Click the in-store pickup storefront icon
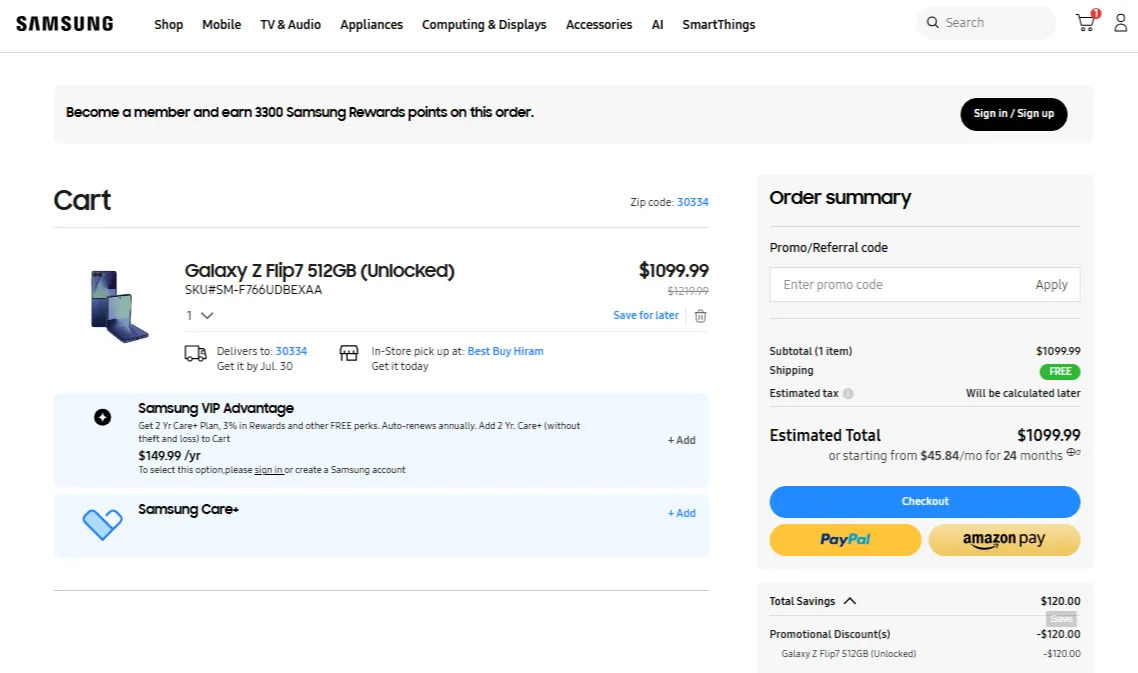Screen dimensions: 1138x673 (x=349, y=353)
